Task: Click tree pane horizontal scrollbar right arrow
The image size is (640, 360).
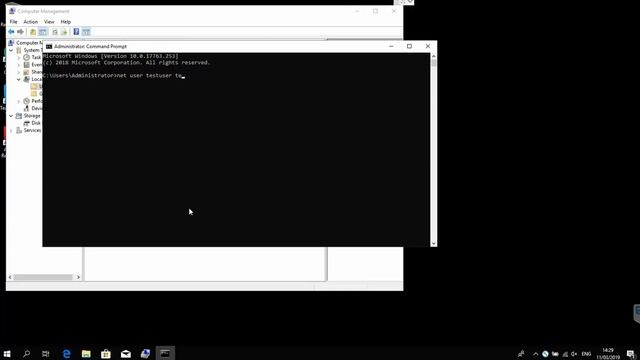Action: (x=78, y=277)
